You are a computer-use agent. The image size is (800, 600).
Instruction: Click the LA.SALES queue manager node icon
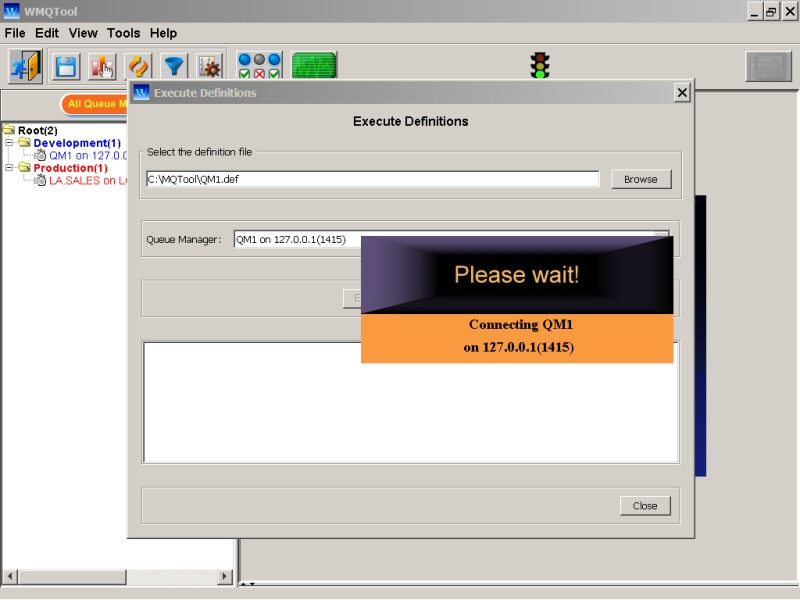coord(40,180)
